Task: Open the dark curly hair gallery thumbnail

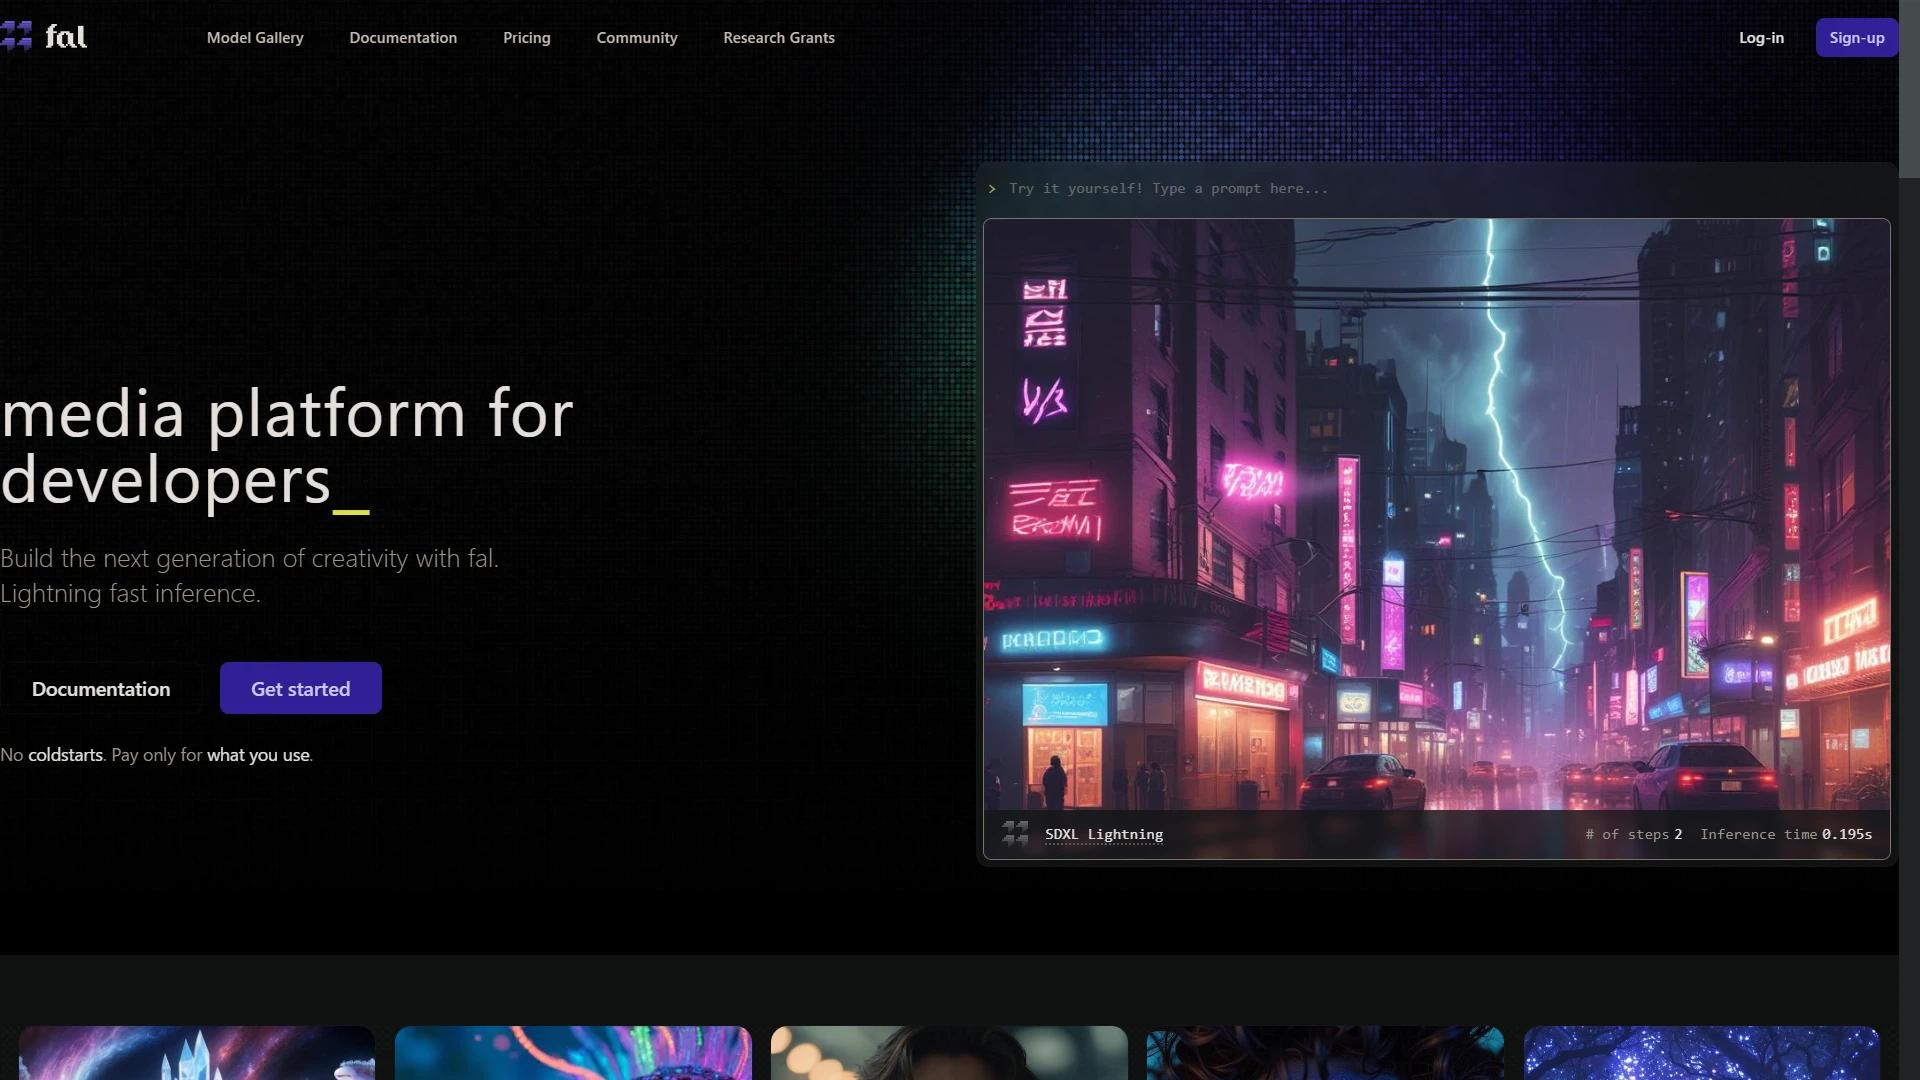Action: pos(1325,1053)
